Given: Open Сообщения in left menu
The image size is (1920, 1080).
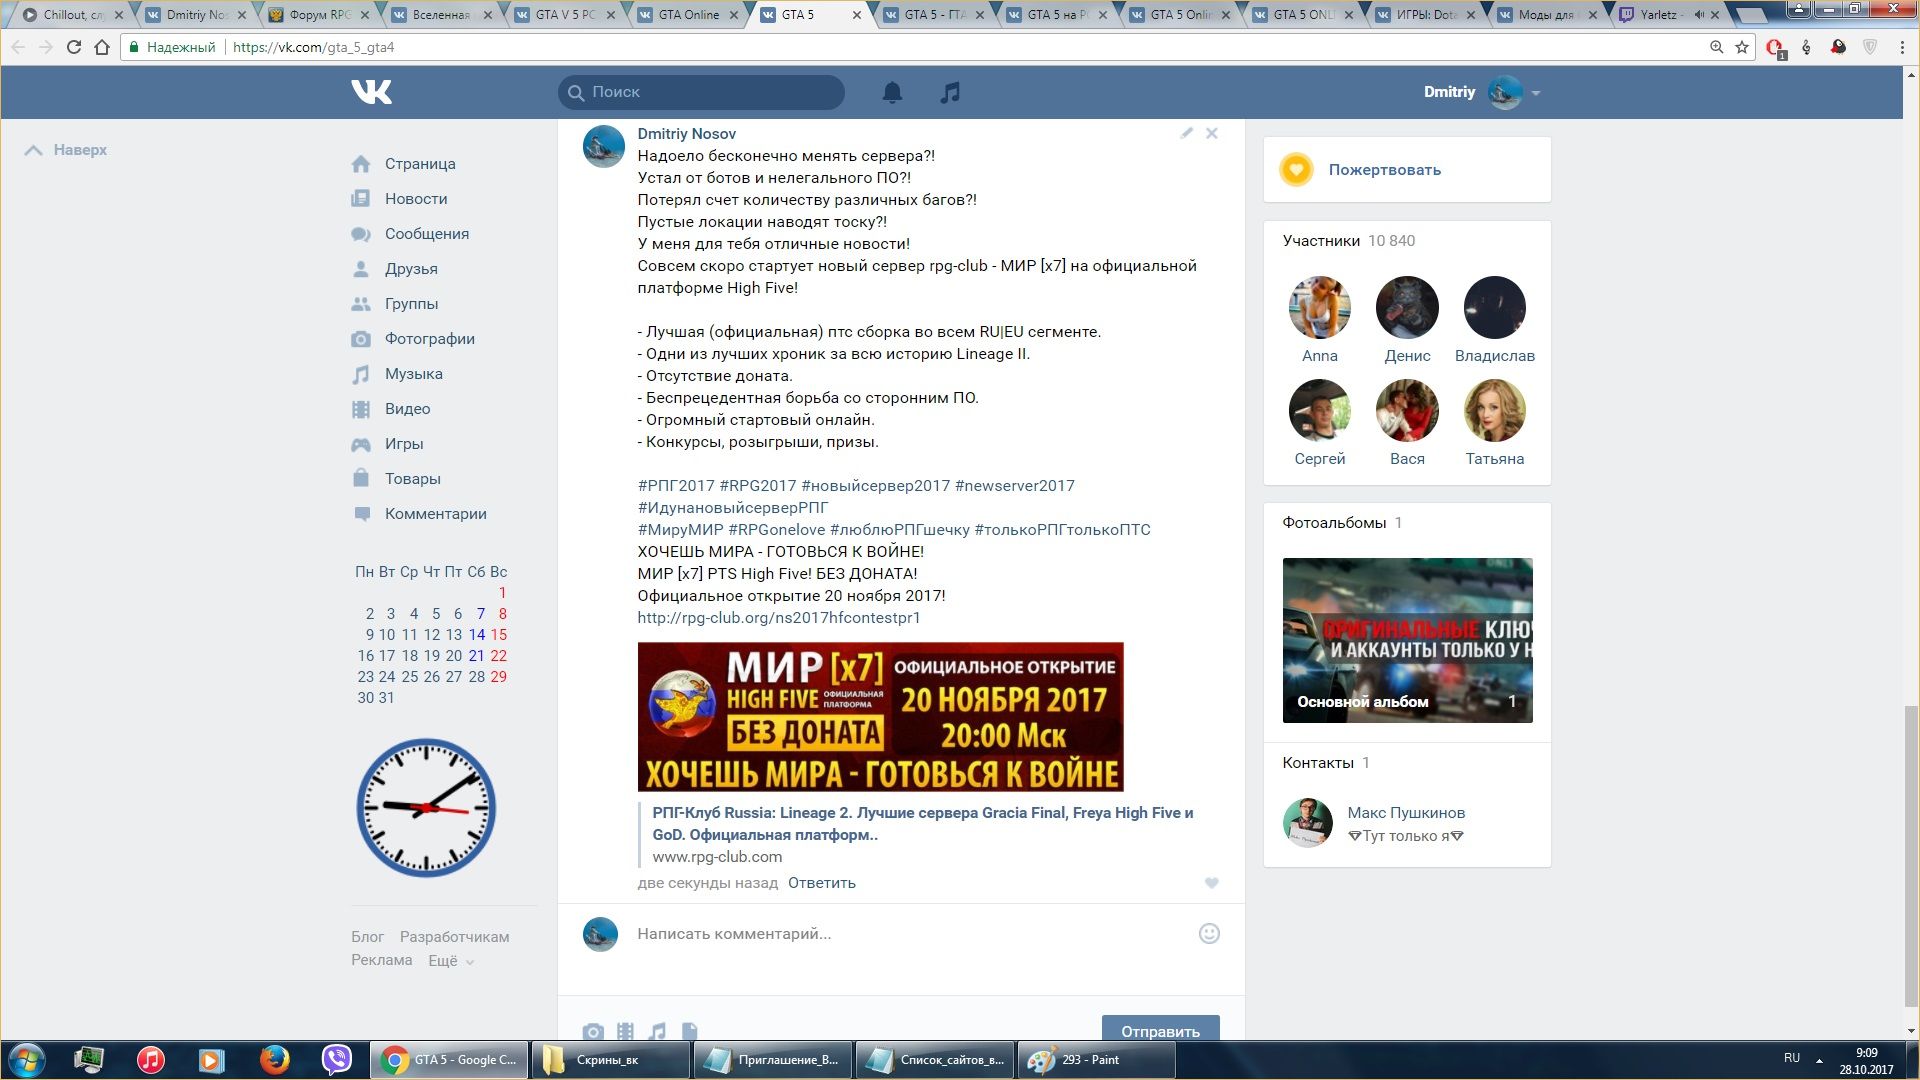Looking at the screenshot, I should [426, 234].
